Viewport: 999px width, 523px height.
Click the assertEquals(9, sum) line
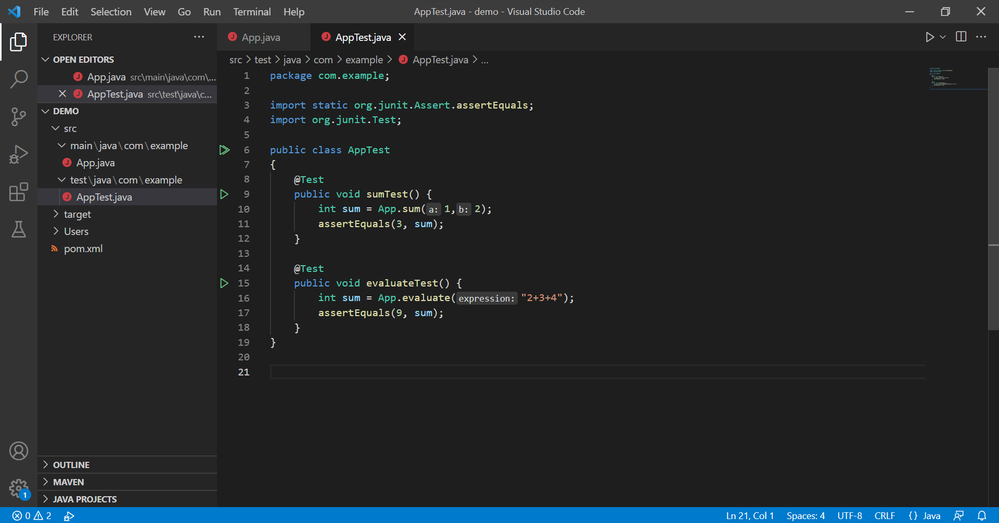pos(381,313)
